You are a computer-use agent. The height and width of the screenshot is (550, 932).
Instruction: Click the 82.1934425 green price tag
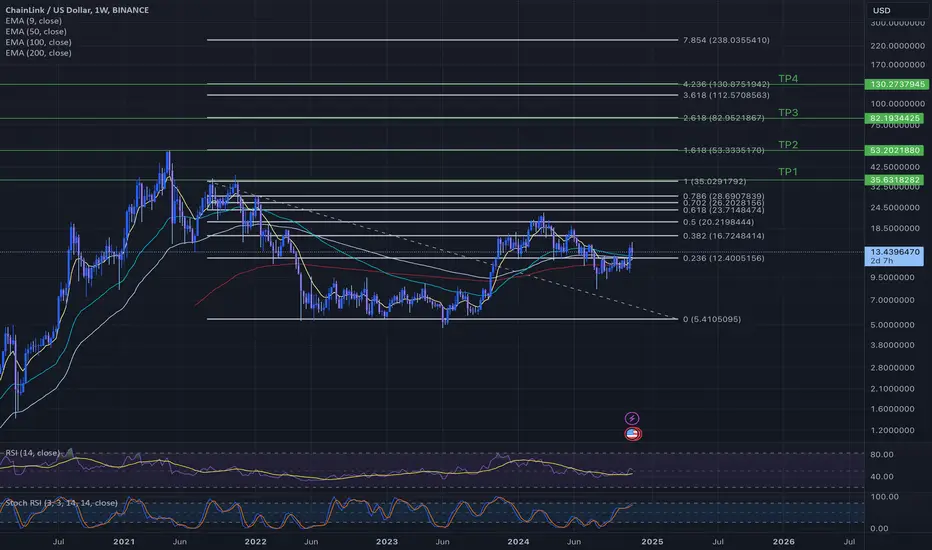pos(895,118)
